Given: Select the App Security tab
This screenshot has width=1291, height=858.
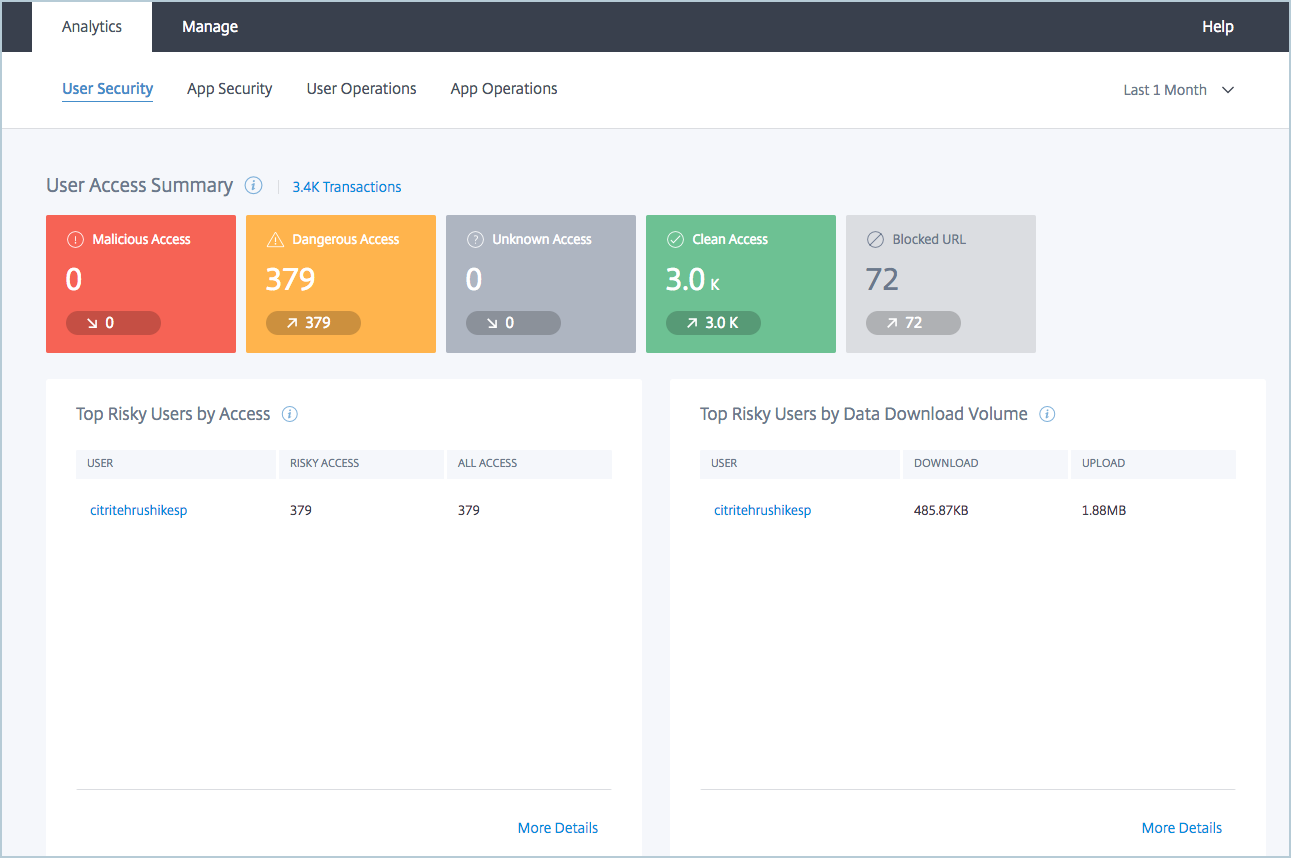Looking at the screenshot, I should tap(229, 89).
